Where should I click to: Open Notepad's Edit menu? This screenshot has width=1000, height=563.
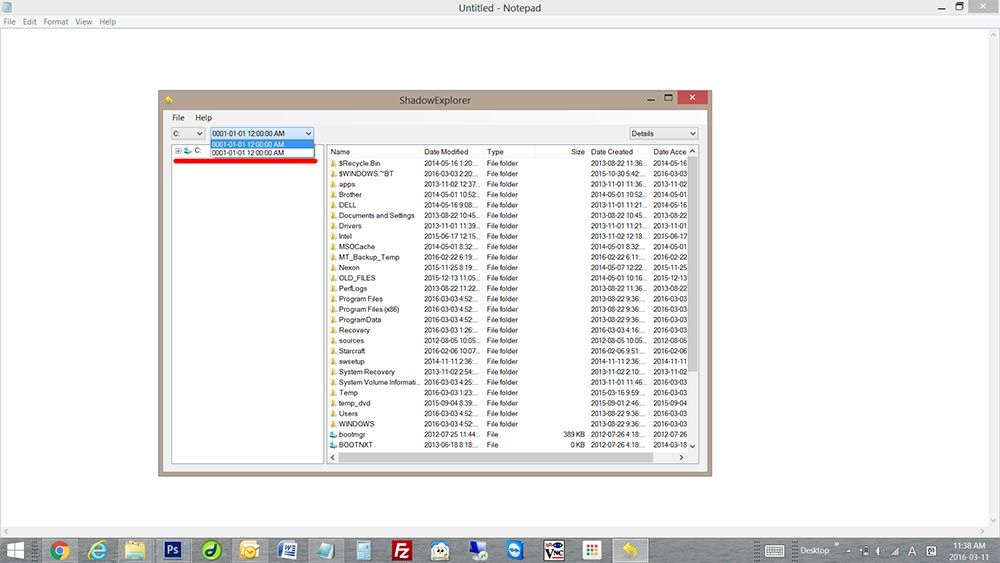[29, 22]
